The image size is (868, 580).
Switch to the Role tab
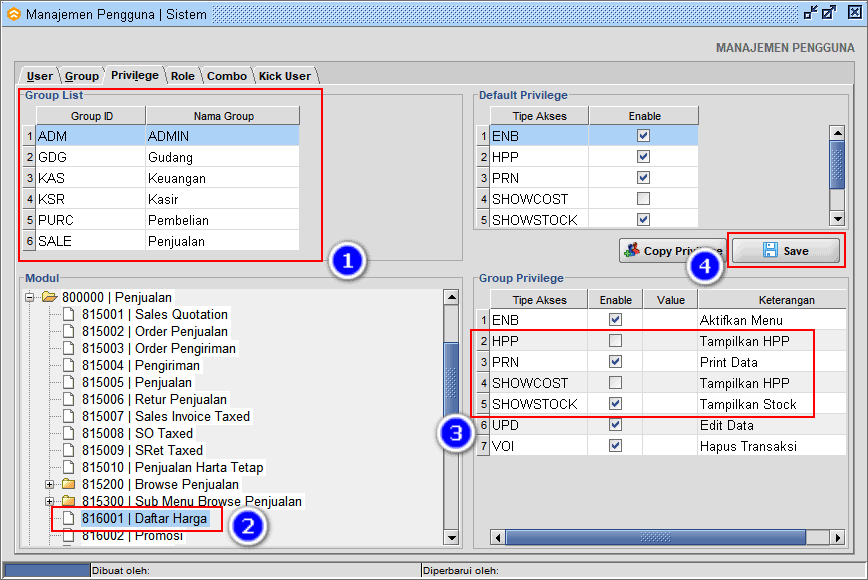point(183,76)
